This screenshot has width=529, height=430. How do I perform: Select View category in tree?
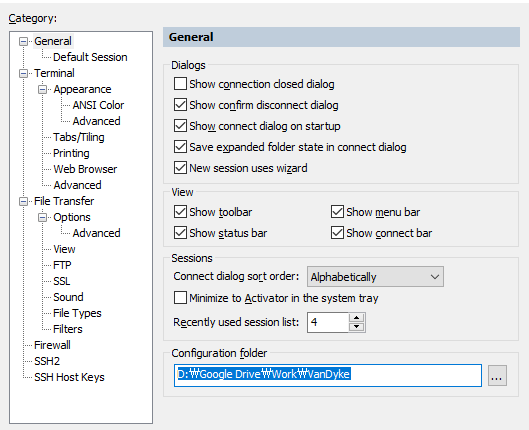(x=64, y=249)
